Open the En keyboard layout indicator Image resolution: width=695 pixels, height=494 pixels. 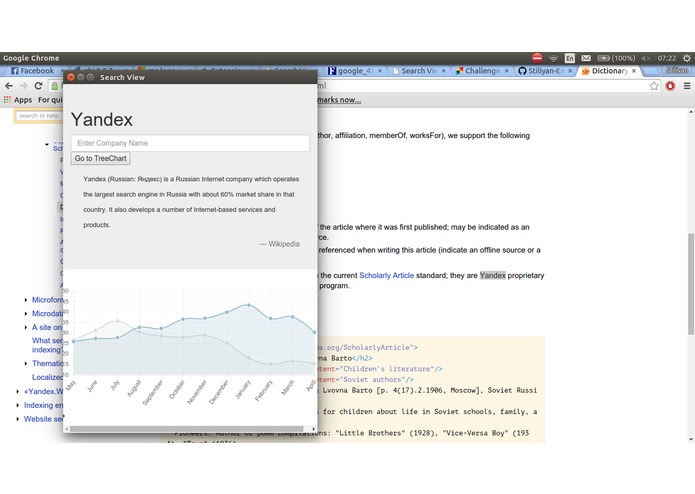pyautogui.click(x=570, y=58)
